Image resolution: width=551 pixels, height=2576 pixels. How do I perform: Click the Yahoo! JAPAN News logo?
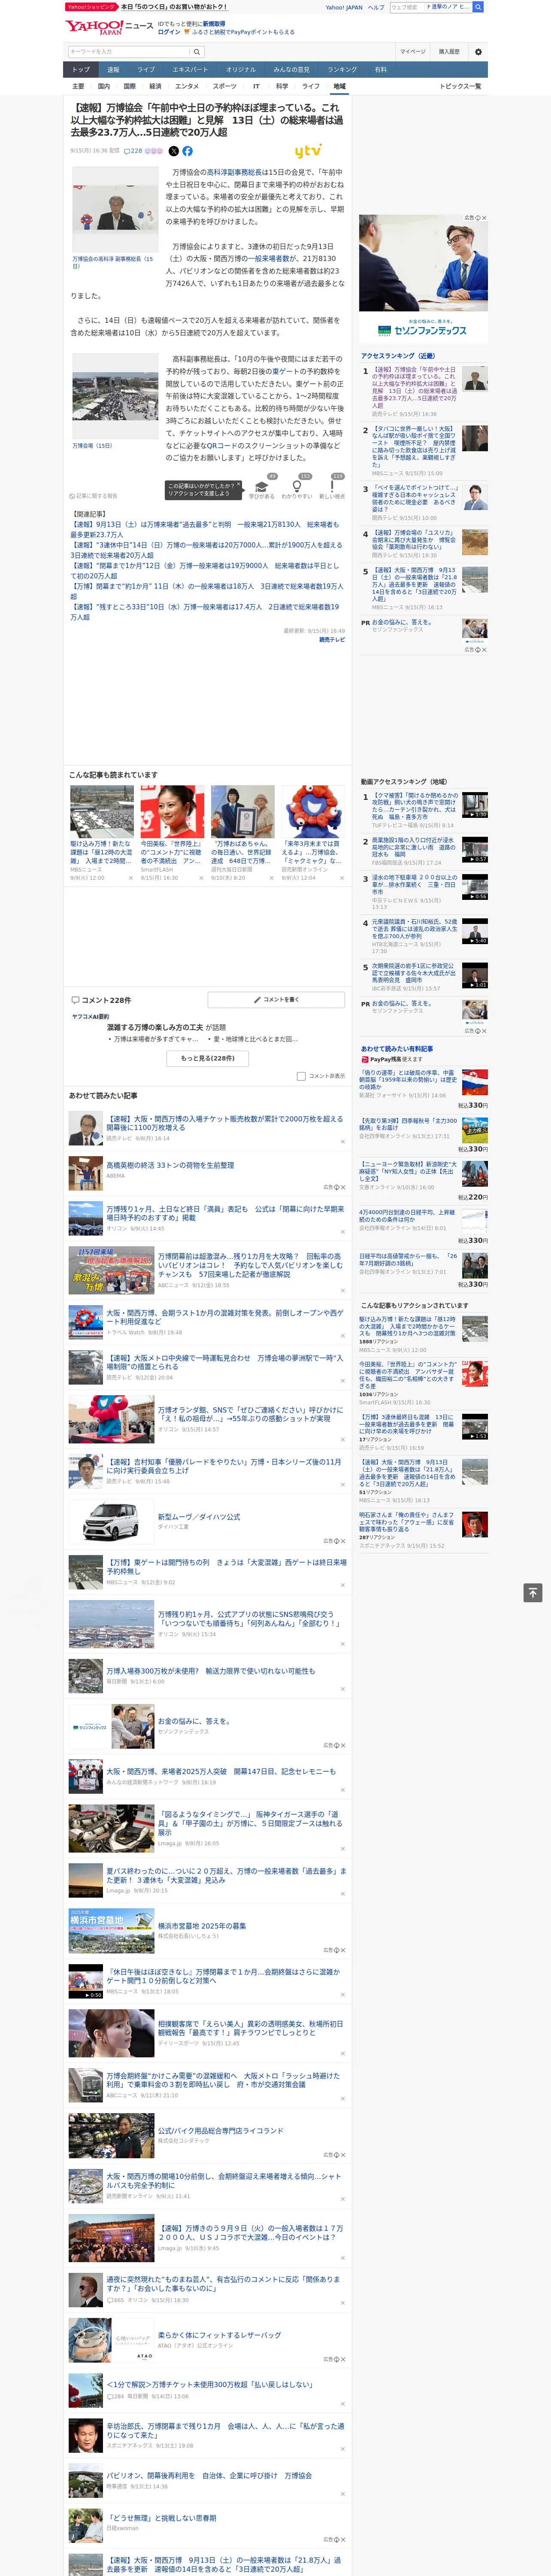109,27
